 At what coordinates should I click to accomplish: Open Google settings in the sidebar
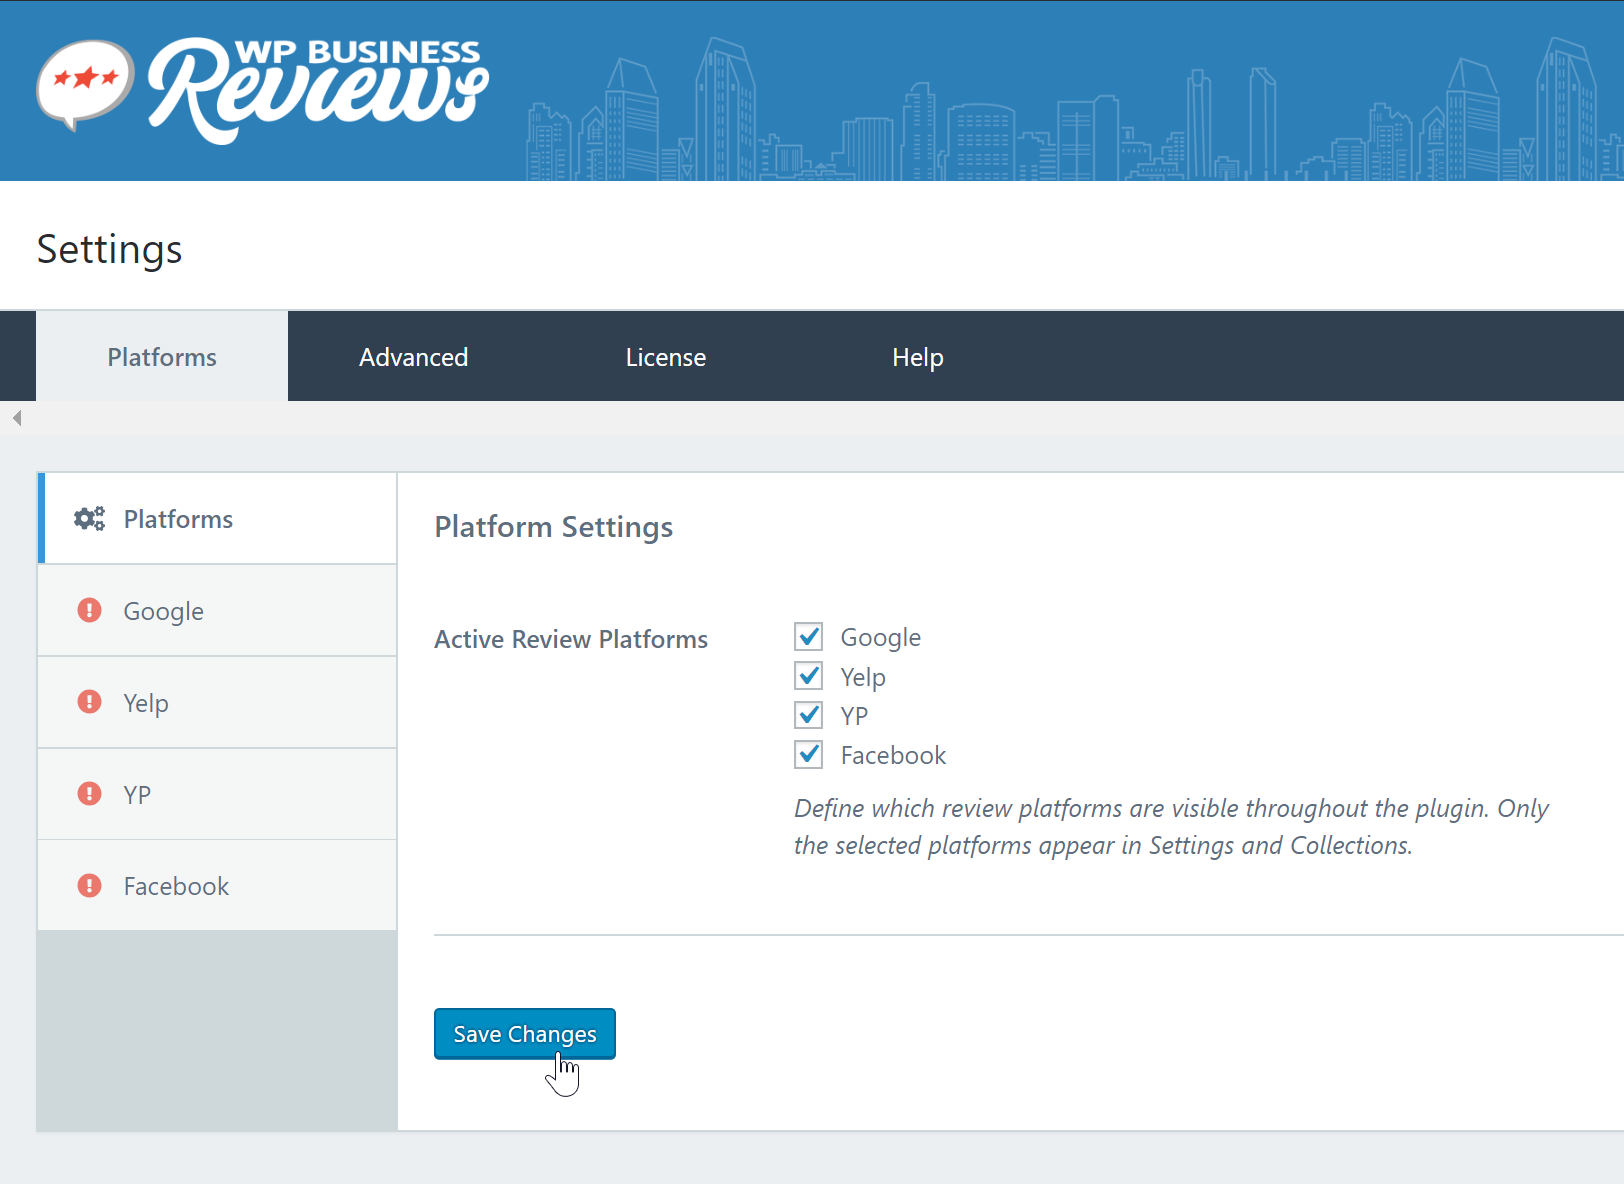coord(164,611)
